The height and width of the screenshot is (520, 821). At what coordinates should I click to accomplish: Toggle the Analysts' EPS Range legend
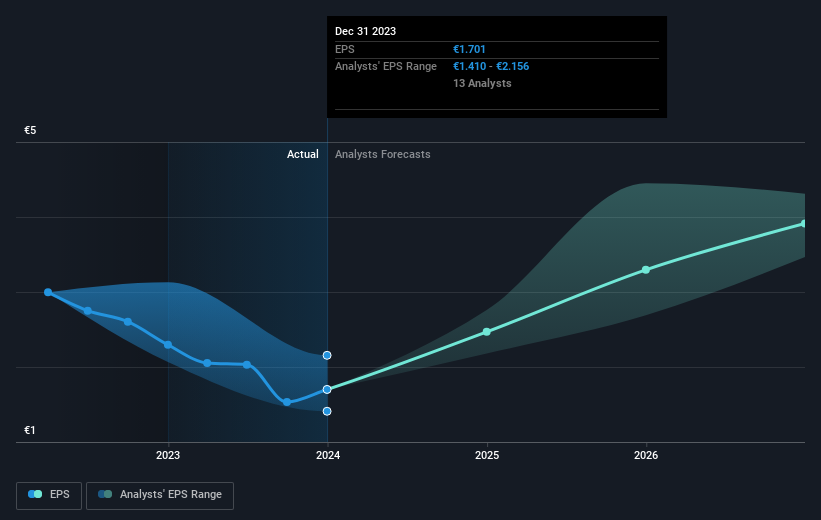pyautogui.click(x=160, y=495)
